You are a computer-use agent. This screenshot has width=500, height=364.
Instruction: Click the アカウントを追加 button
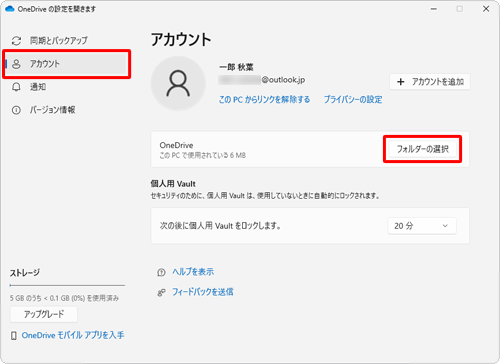[x=430, y=82]
